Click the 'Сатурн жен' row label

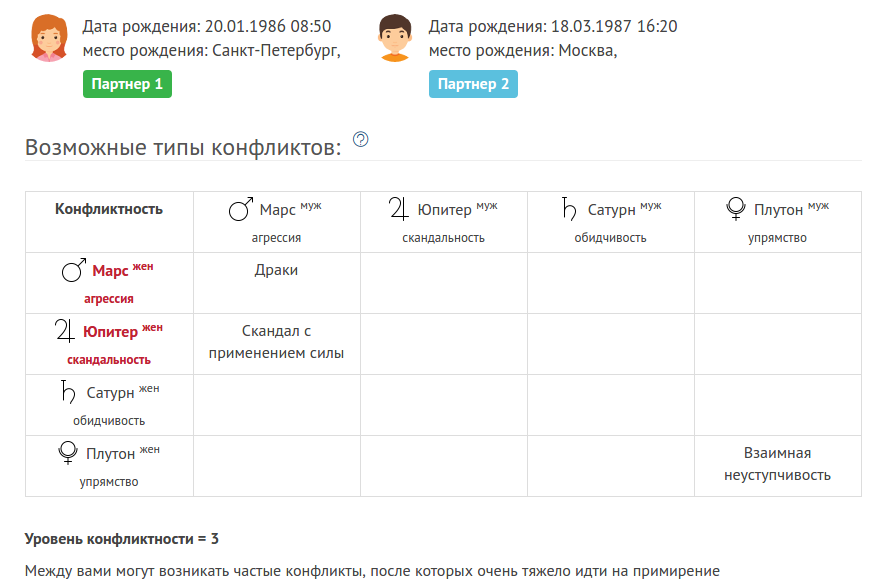pyautogui.click(x=123, y=392)
